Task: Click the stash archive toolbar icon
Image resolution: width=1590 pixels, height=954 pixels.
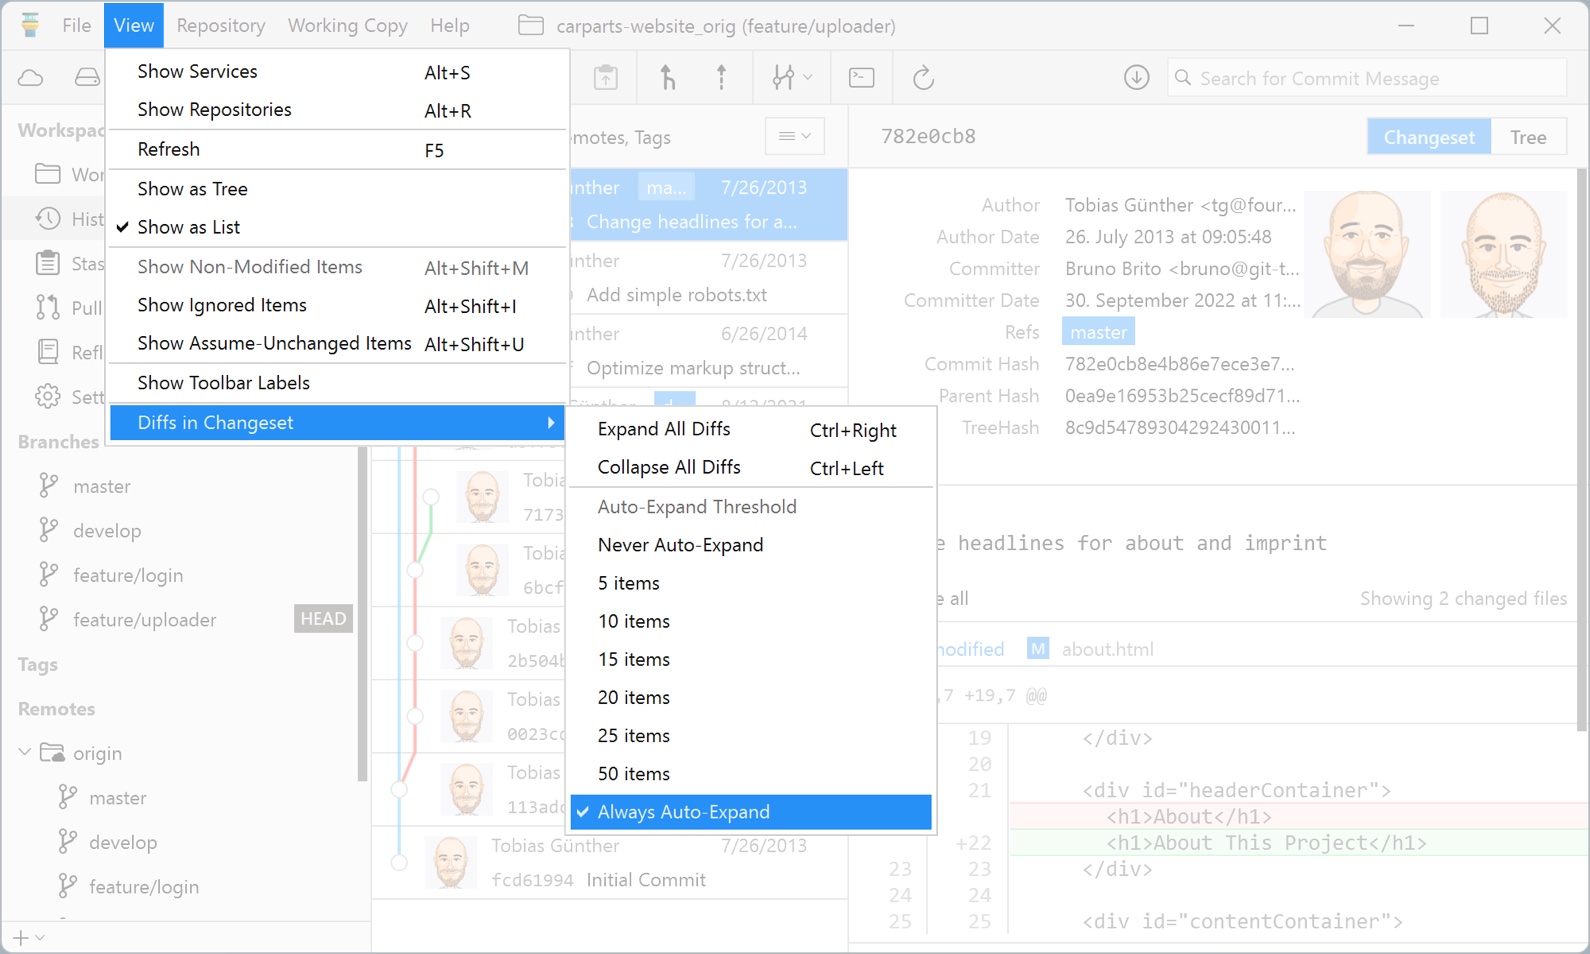Action: (x=606, y=78)
